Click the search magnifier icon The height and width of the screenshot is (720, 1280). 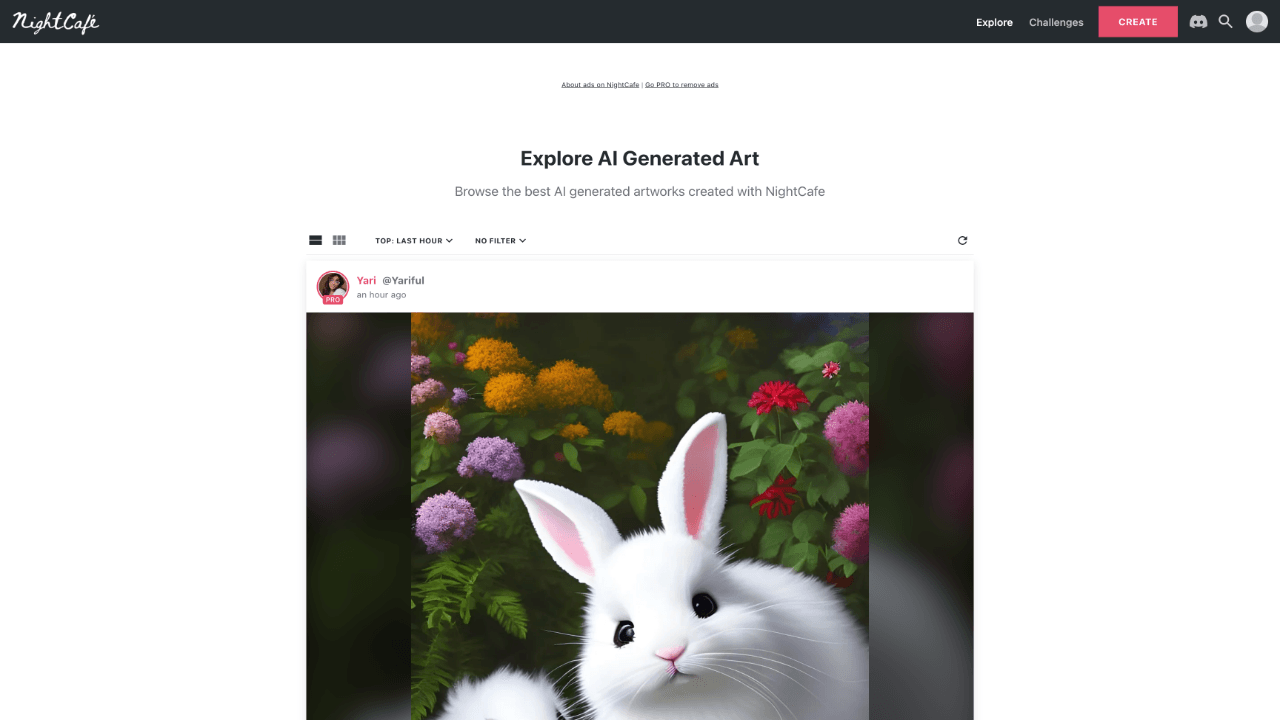tap(1225, 21)
